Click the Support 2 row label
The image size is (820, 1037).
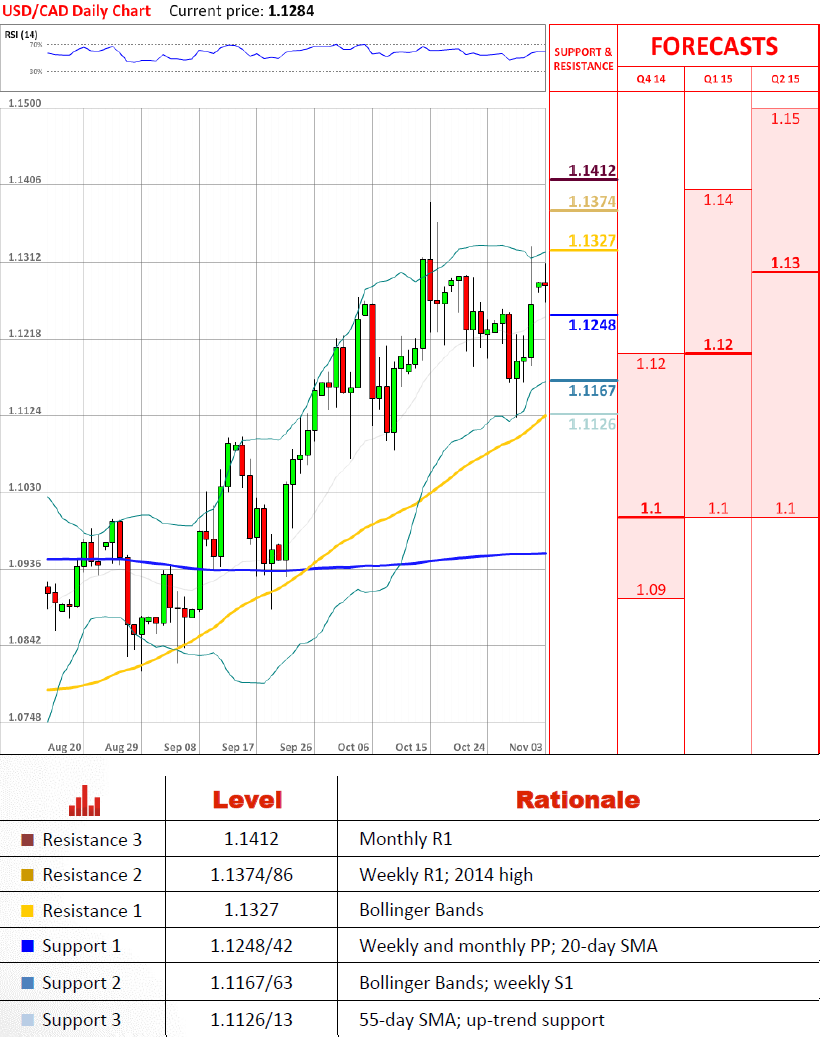[81, 983]
